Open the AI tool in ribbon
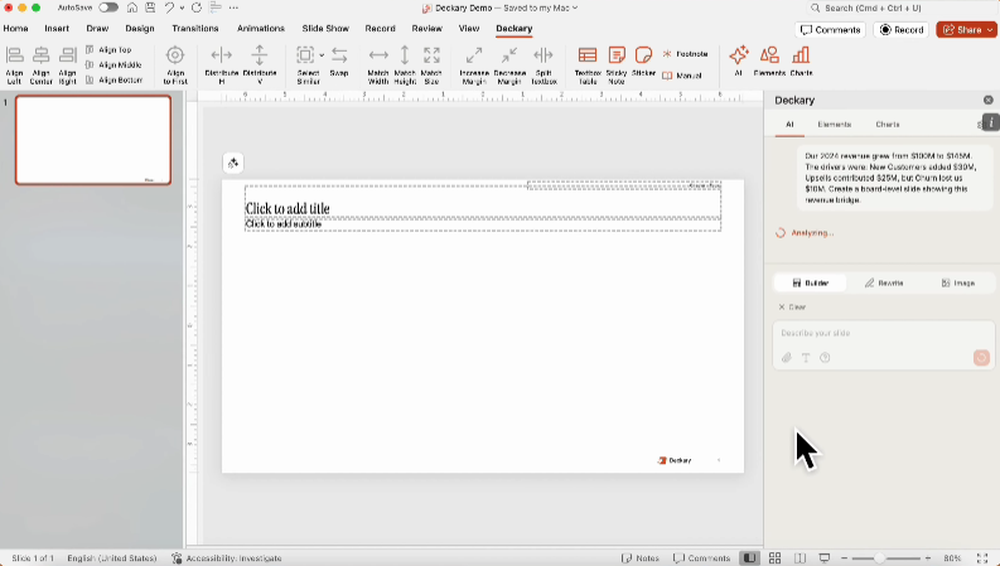 tap(739, 61)
